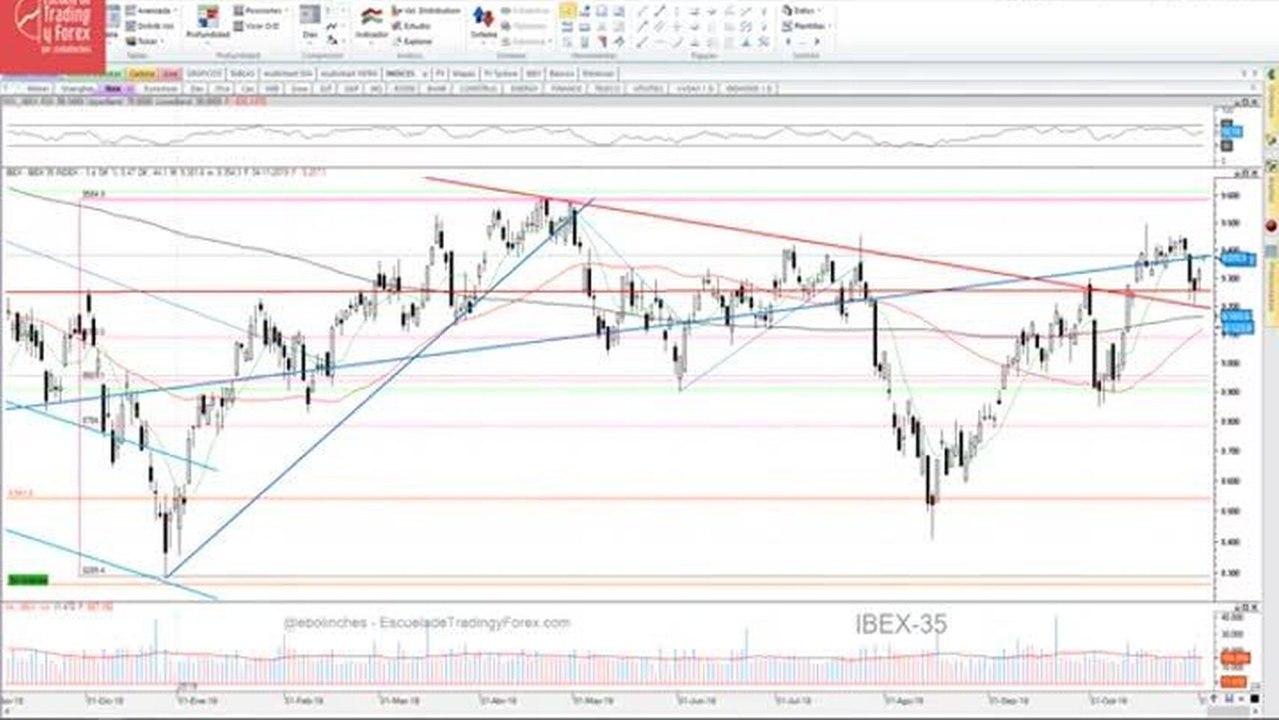The image size is (1279, 720).
Task: Switch to the INDICES tab
Action: [405, 74]
